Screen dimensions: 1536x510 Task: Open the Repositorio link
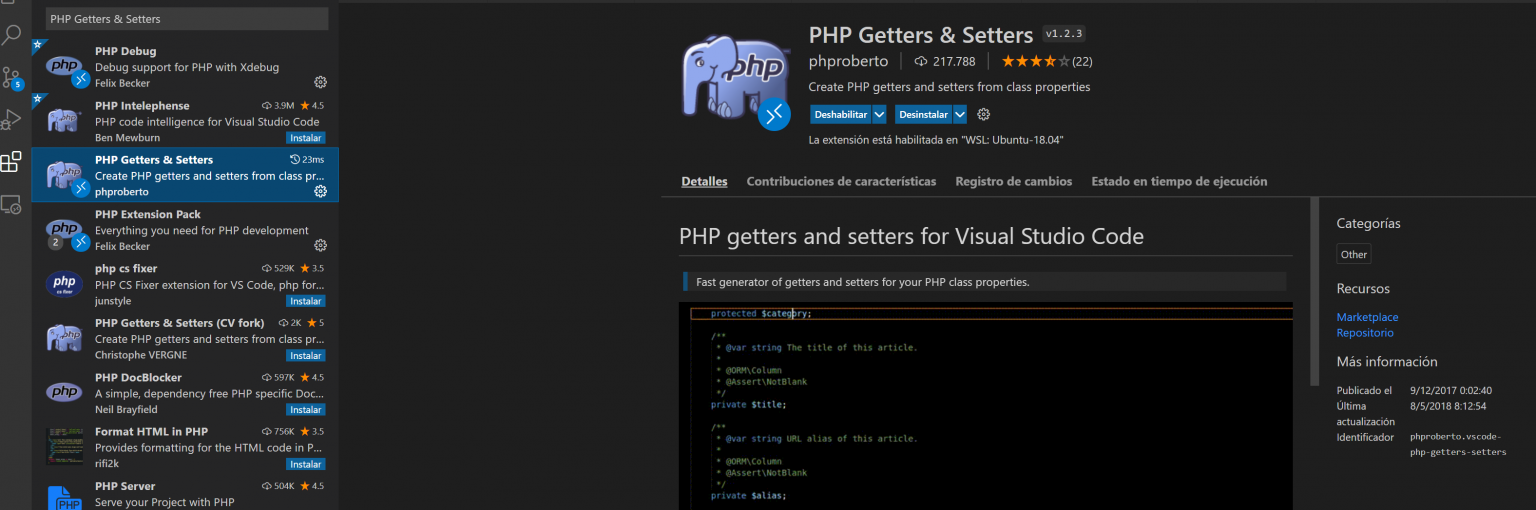[x=1365, y=333]
